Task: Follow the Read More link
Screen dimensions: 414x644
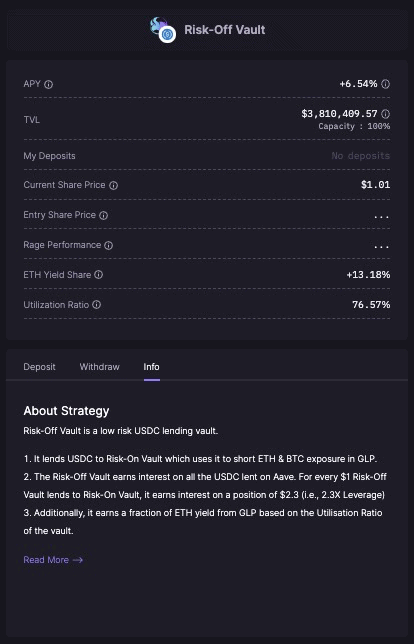Action: tap(53, 560)
